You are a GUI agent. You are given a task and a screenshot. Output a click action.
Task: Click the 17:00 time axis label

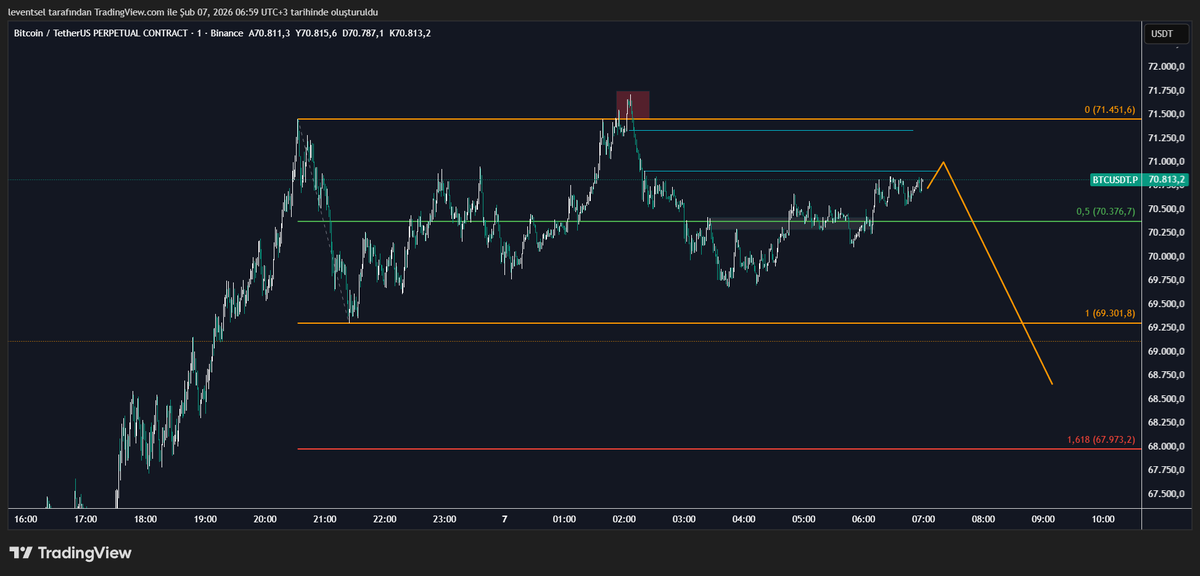tap(86, 519)
